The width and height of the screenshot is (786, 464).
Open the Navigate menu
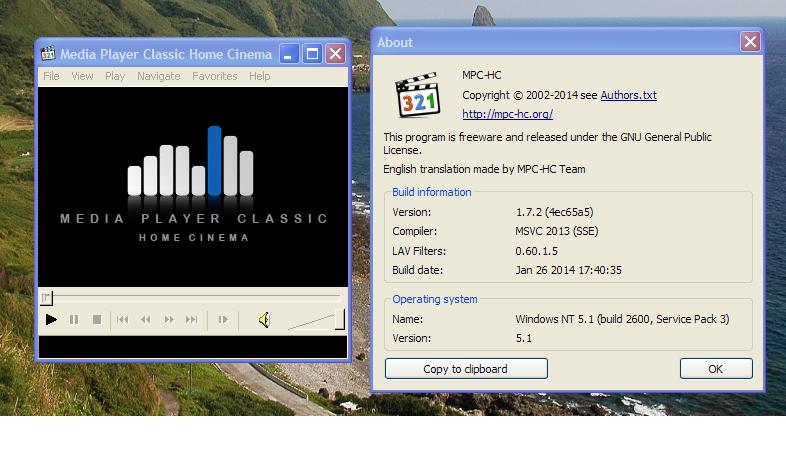158,76
